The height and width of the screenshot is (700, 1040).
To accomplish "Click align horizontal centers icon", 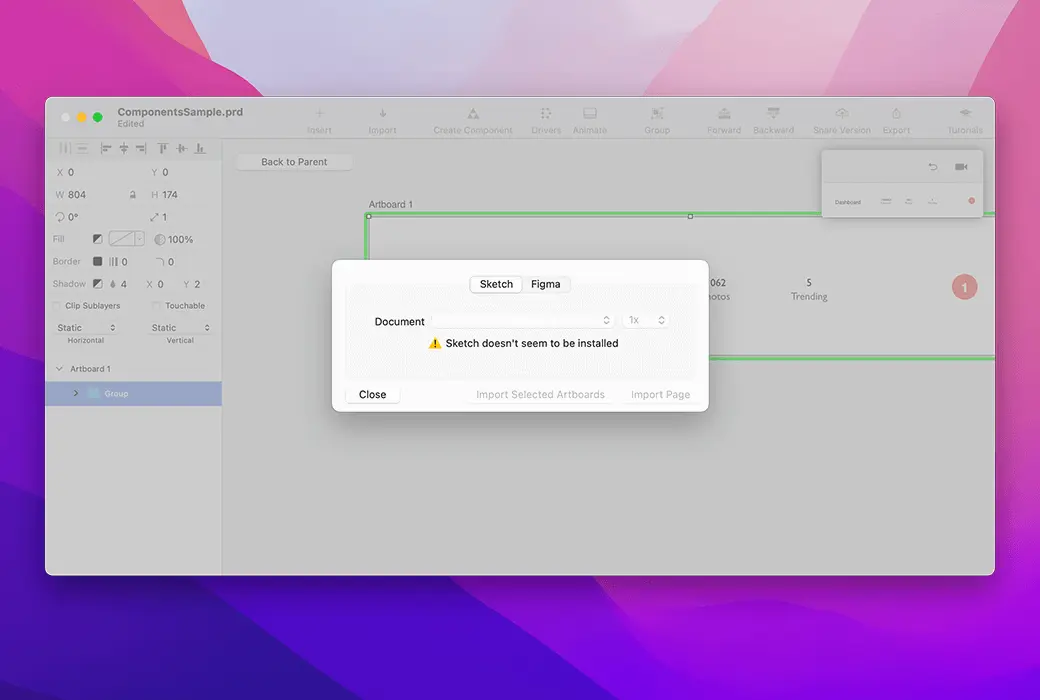I will (123, 148).
